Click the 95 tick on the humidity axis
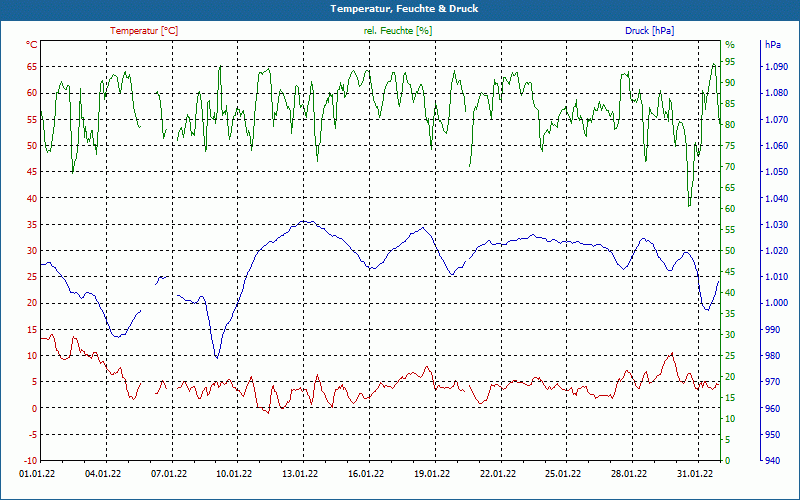 [730, 62]
